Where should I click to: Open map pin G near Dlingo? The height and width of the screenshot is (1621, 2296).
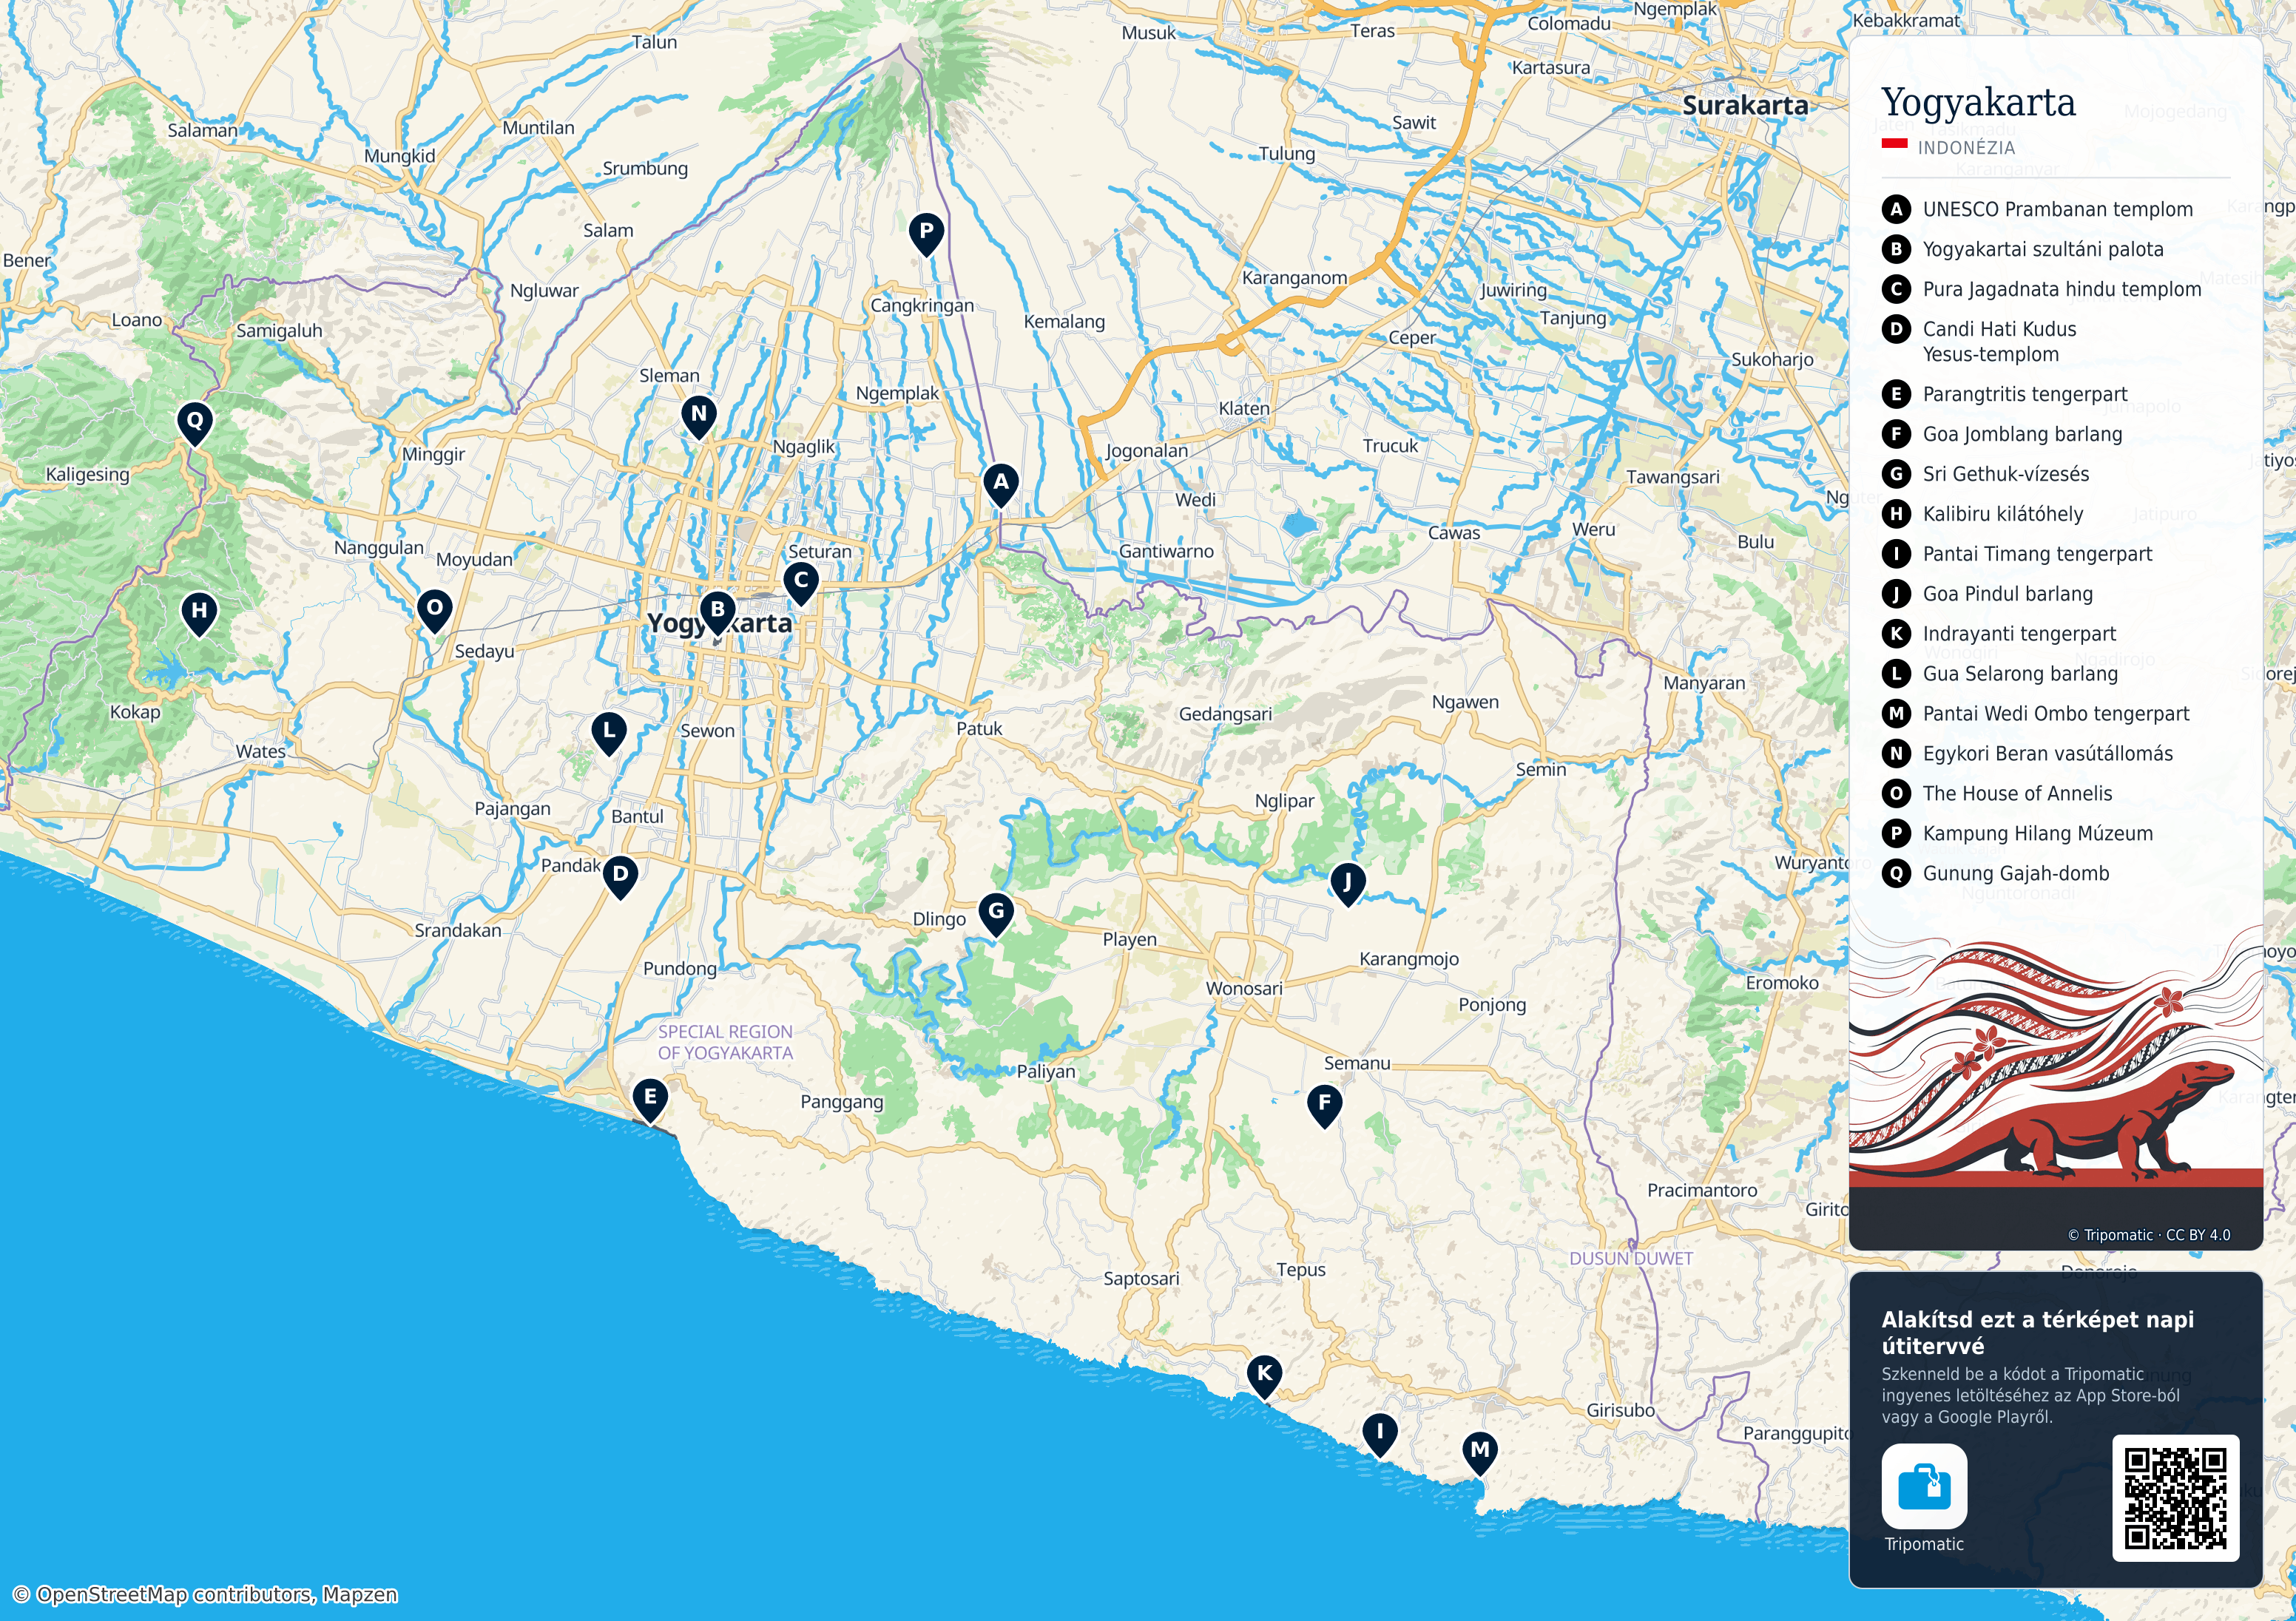[x=996, y=914]
